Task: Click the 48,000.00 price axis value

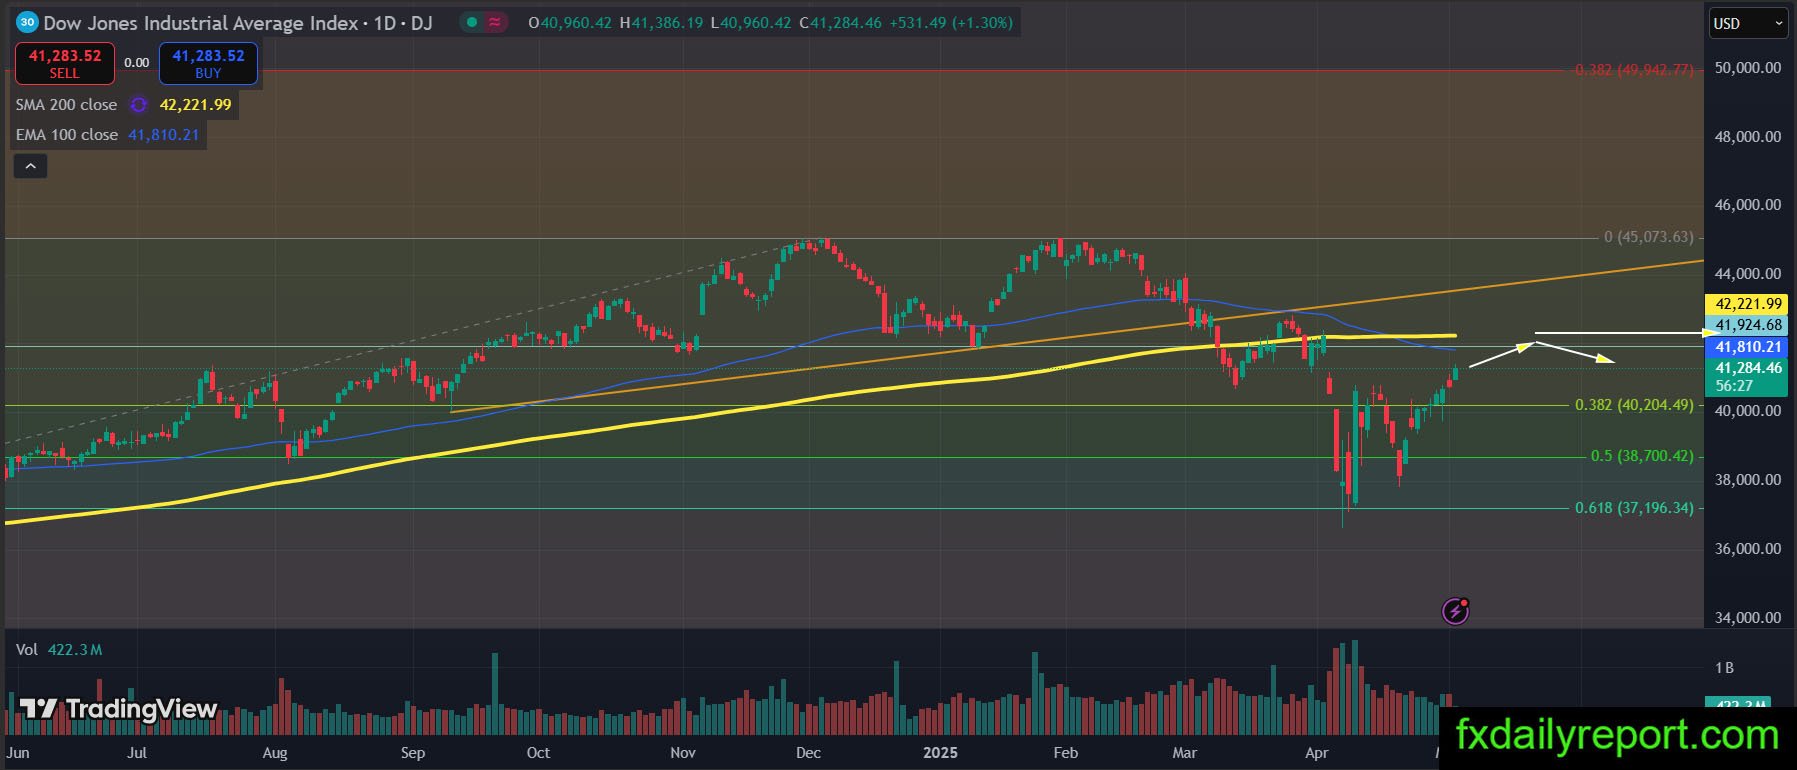Action: pos(1747,137)
